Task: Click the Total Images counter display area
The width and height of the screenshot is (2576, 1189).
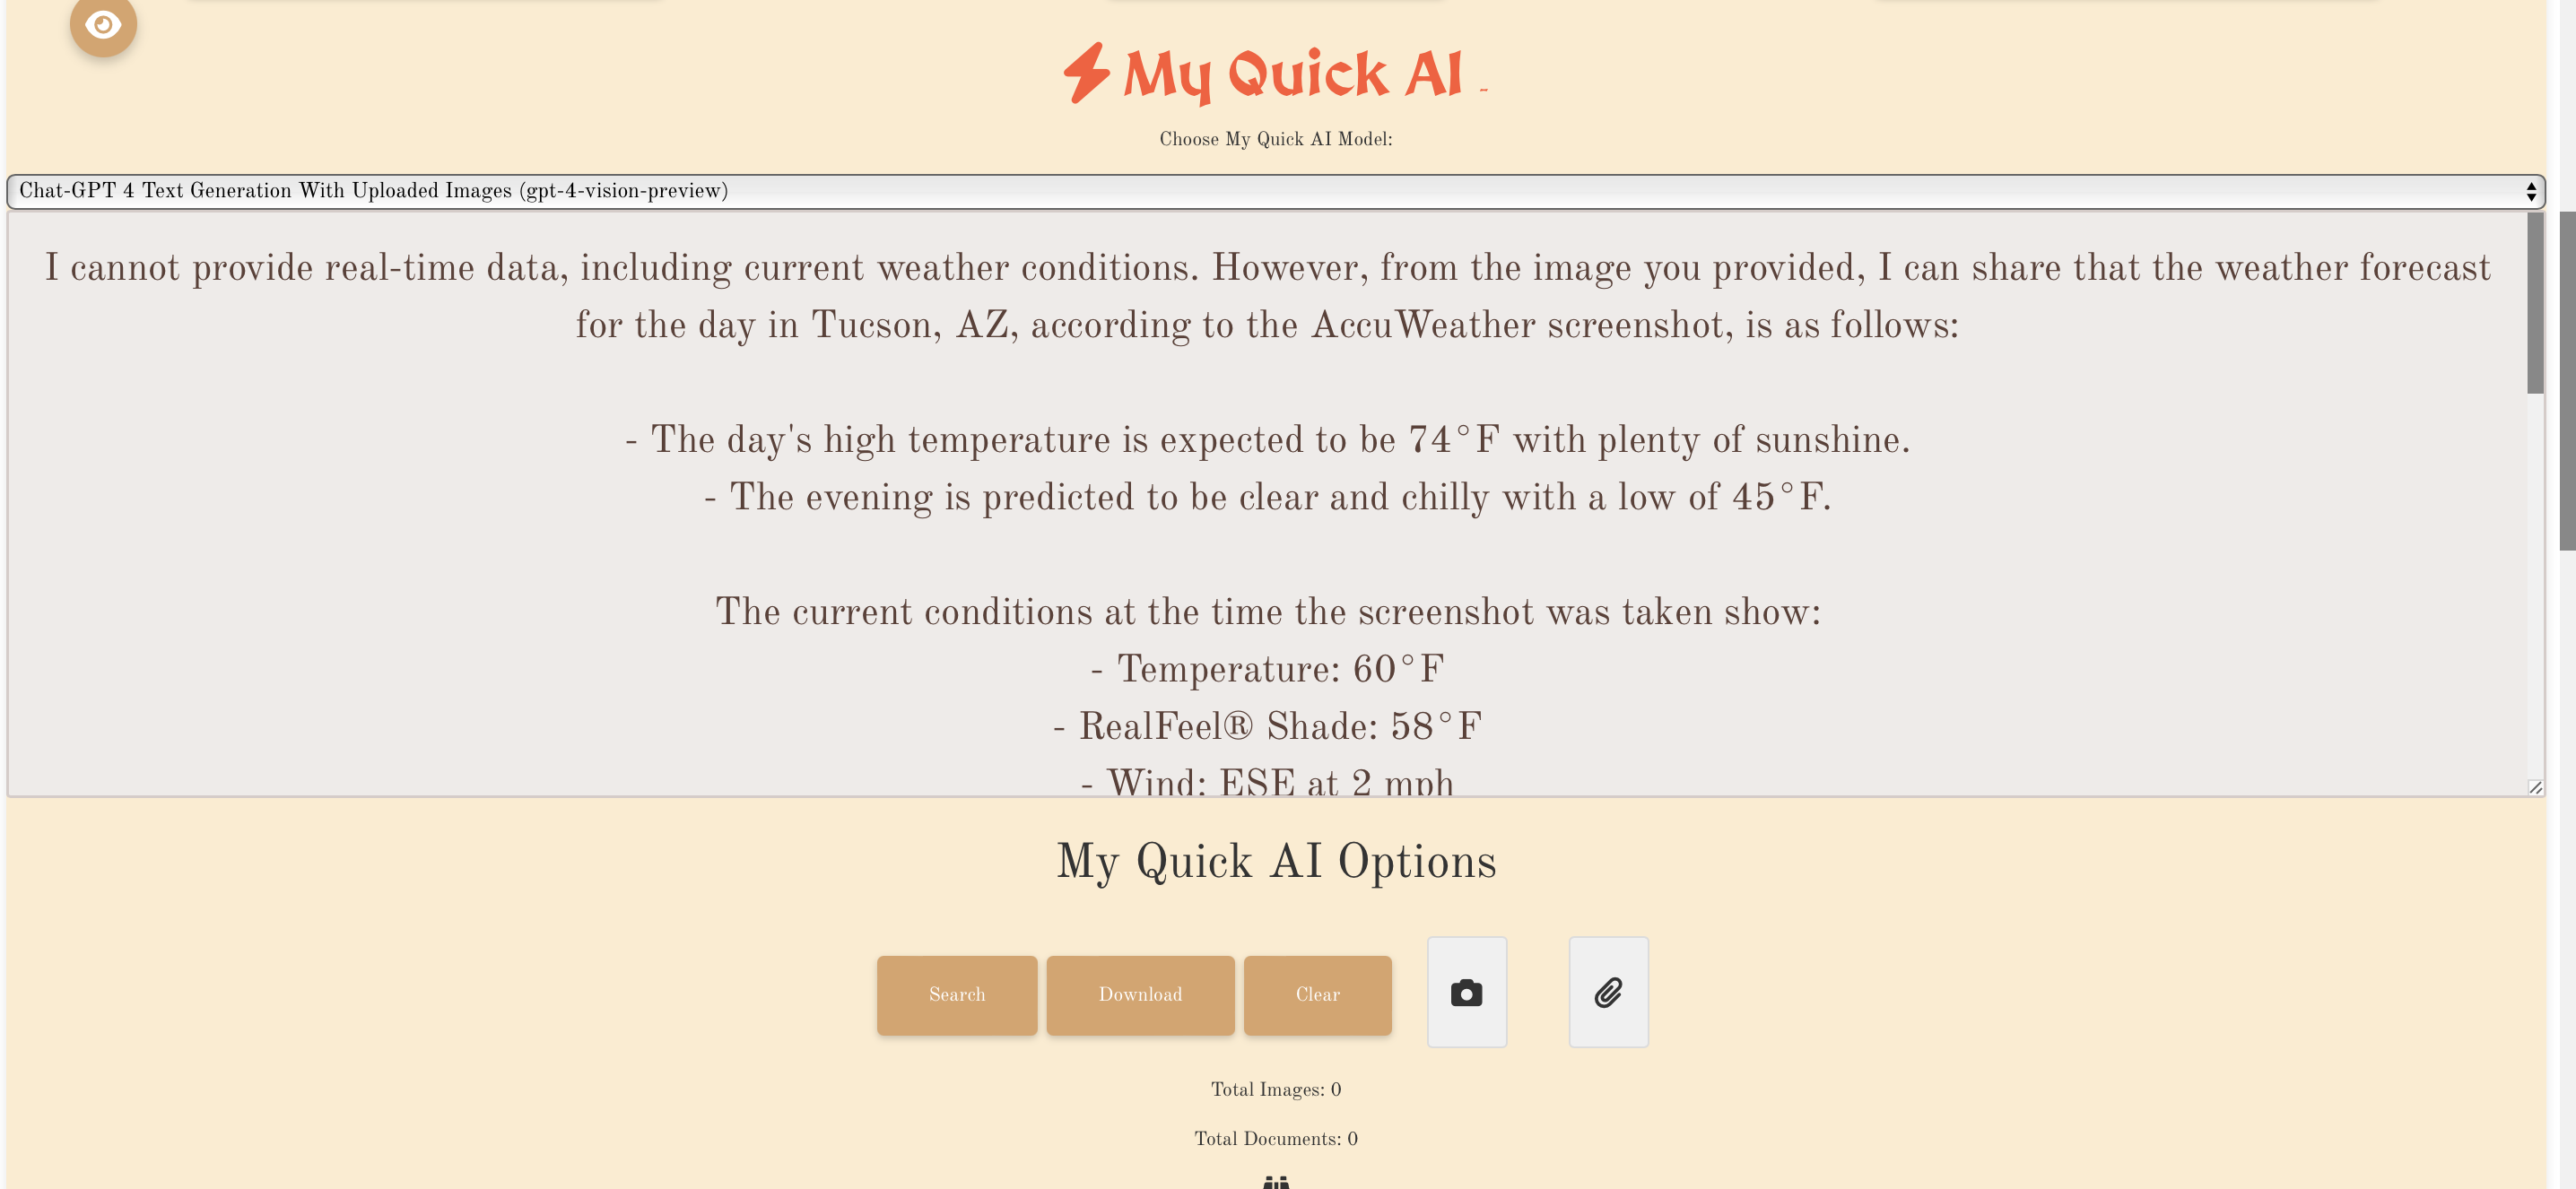Action: coord(1275,1087)
